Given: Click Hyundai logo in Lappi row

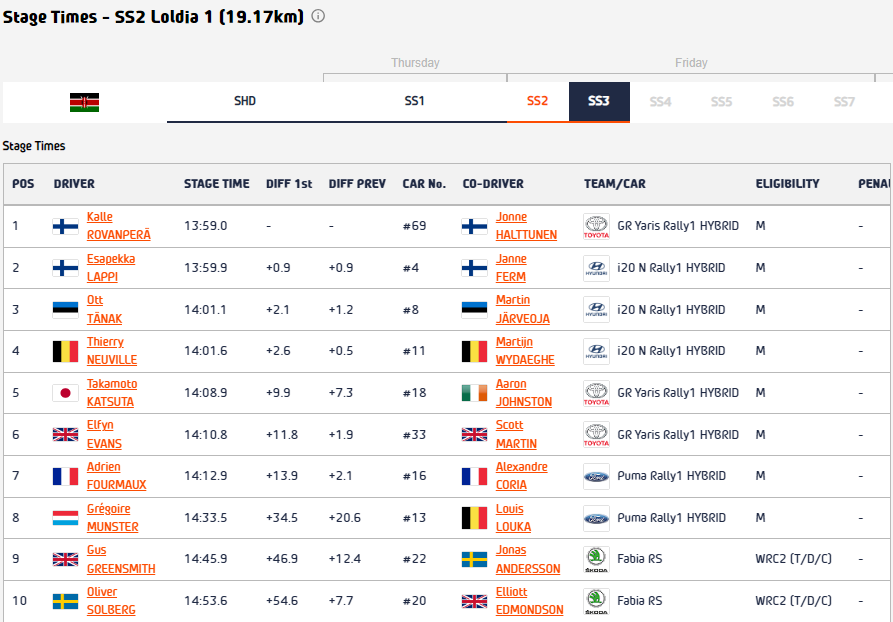Looking at the screenshot, I should [x=596, y=268].
